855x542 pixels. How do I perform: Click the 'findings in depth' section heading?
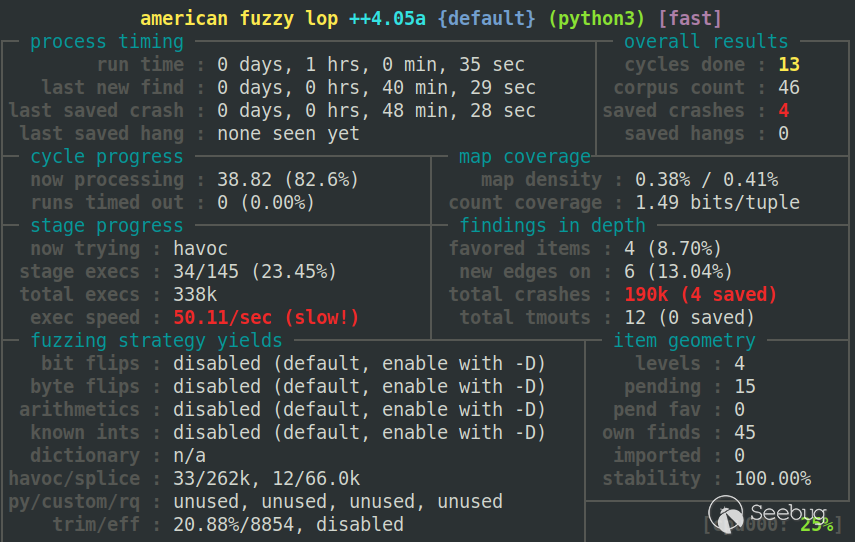pos(552,225)
